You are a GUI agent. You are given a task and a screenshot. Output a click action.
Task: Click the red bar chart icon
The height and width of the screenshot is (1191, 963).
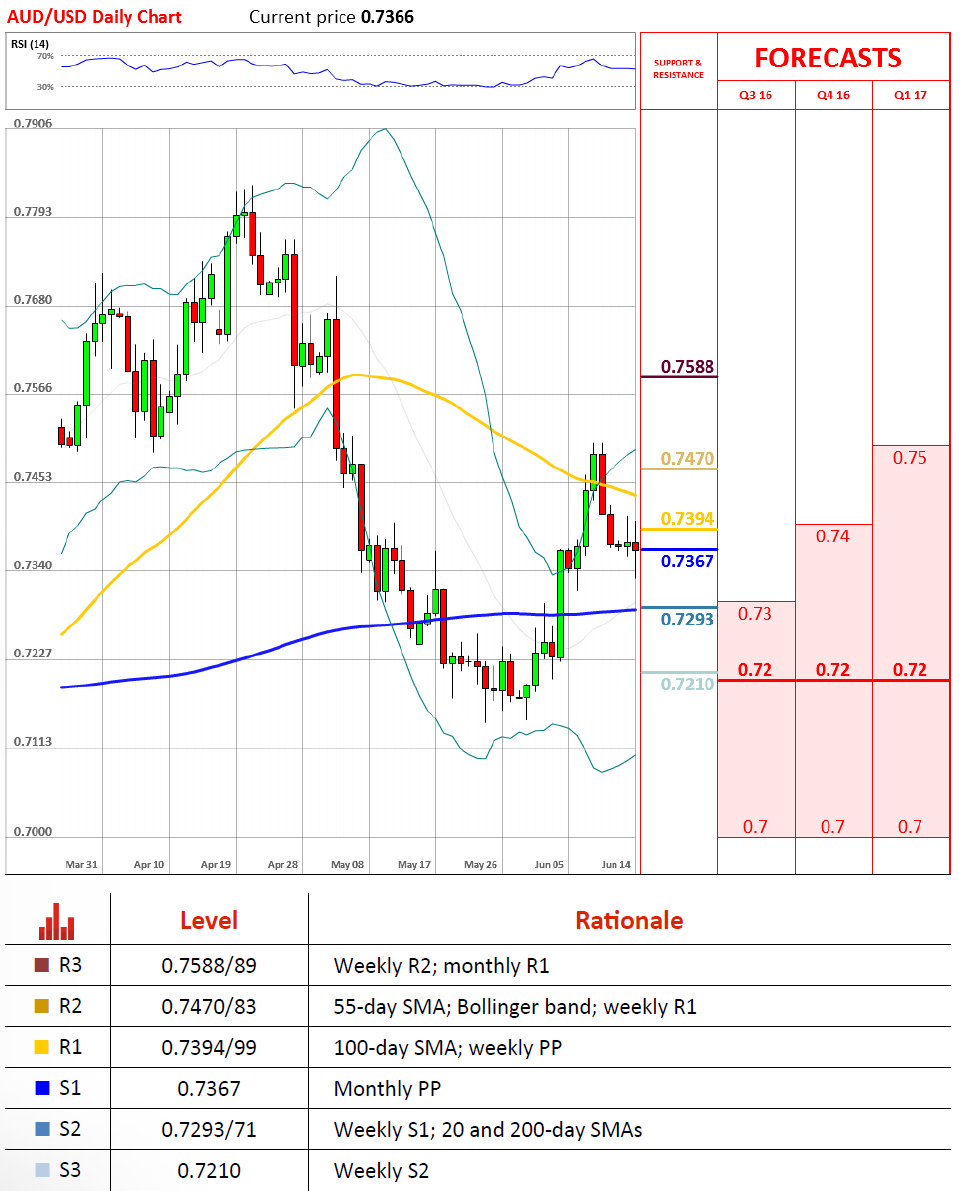click(x=57, y=921)
